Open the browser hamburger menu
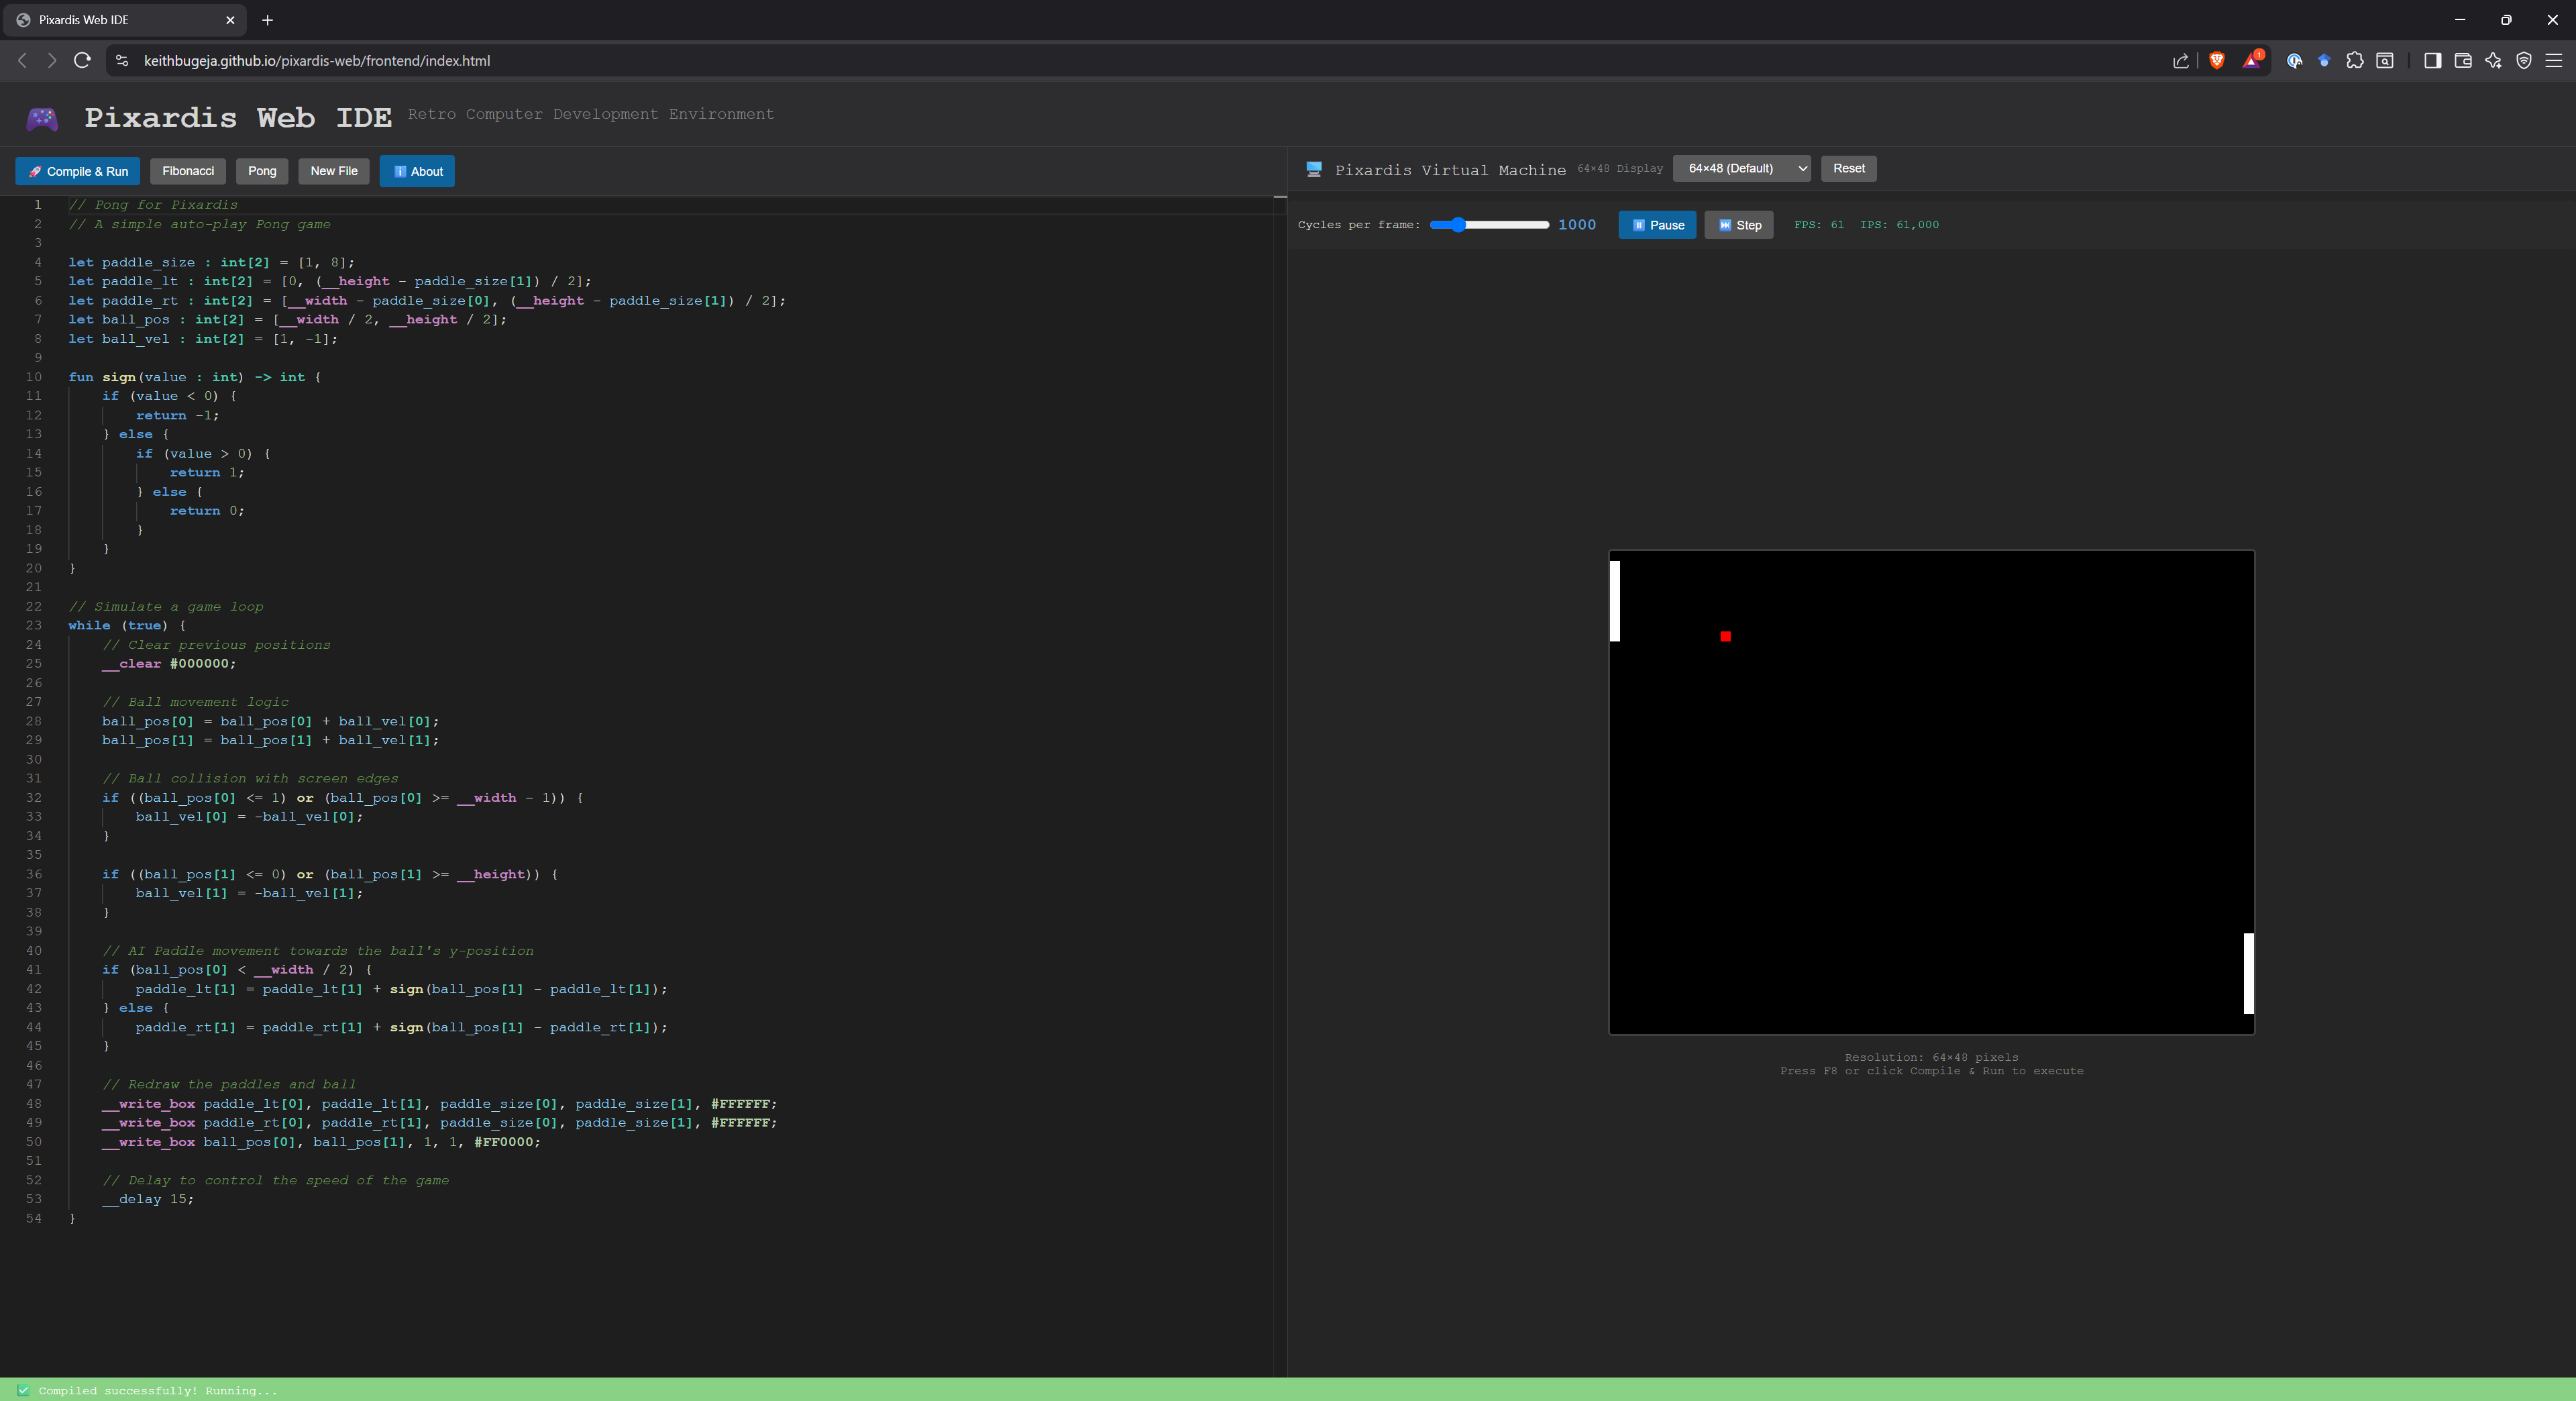 pyautogui.click(x=2554, y=61)
